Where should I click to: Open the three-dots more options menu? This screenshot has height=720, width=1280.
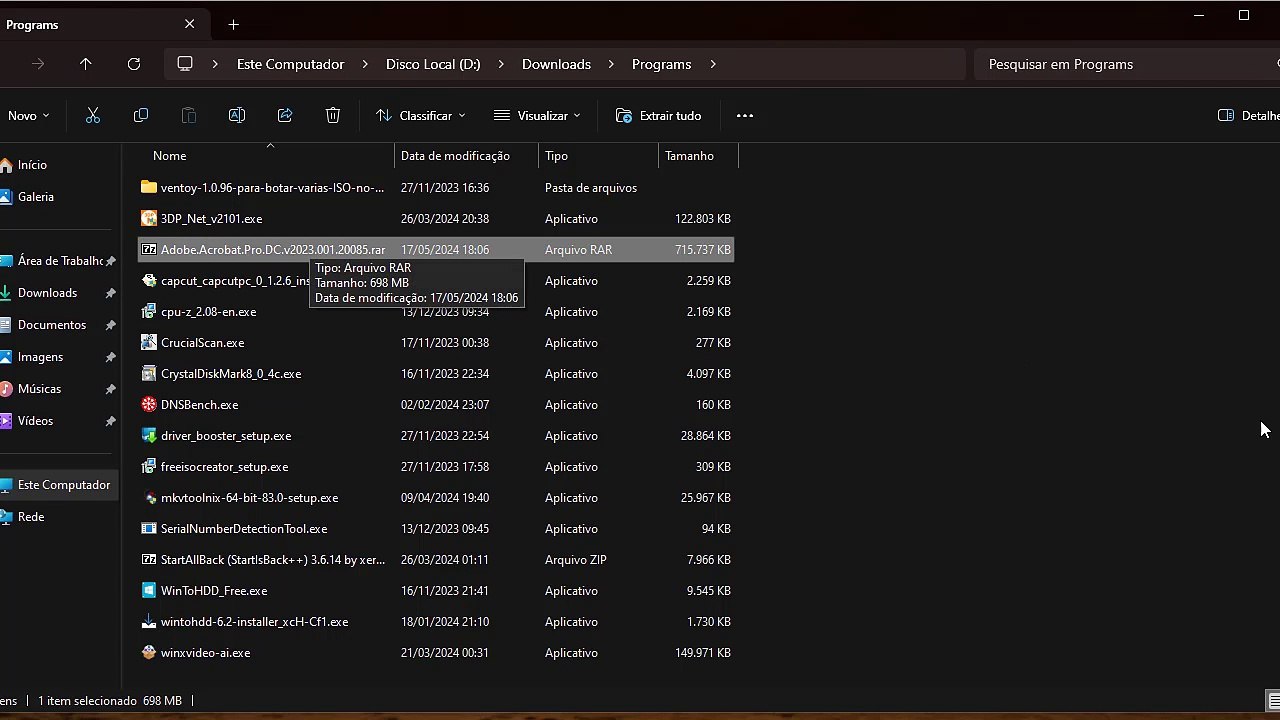[745, 116]
